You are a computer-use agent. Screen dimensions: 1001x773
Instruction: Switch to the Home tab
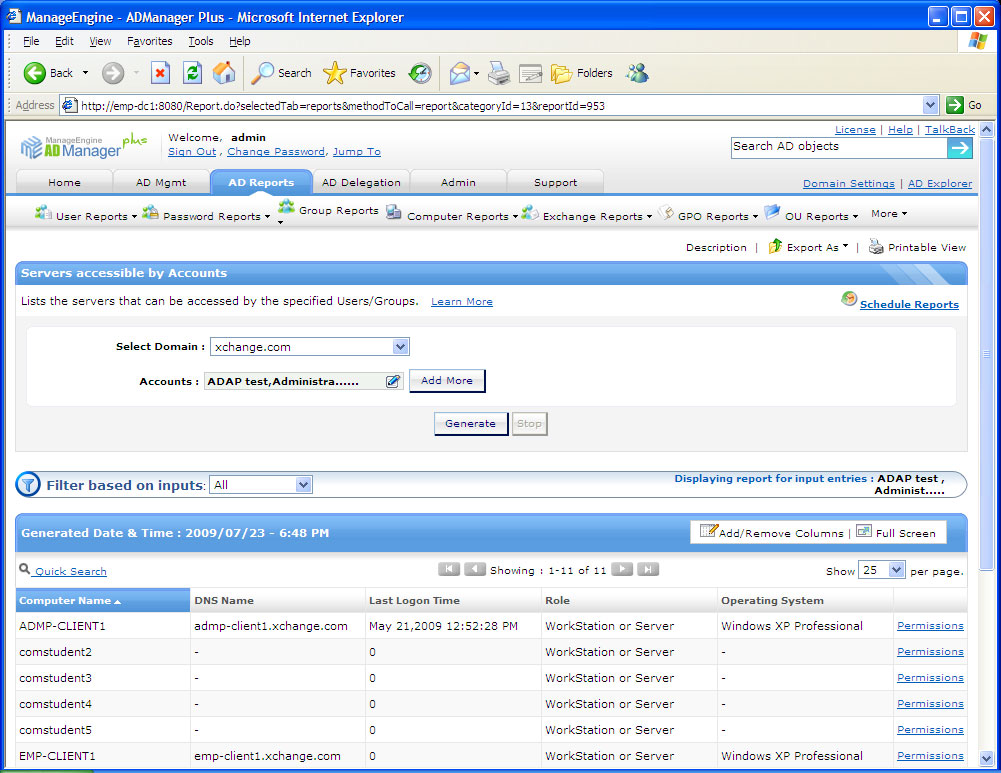point(64,183)
